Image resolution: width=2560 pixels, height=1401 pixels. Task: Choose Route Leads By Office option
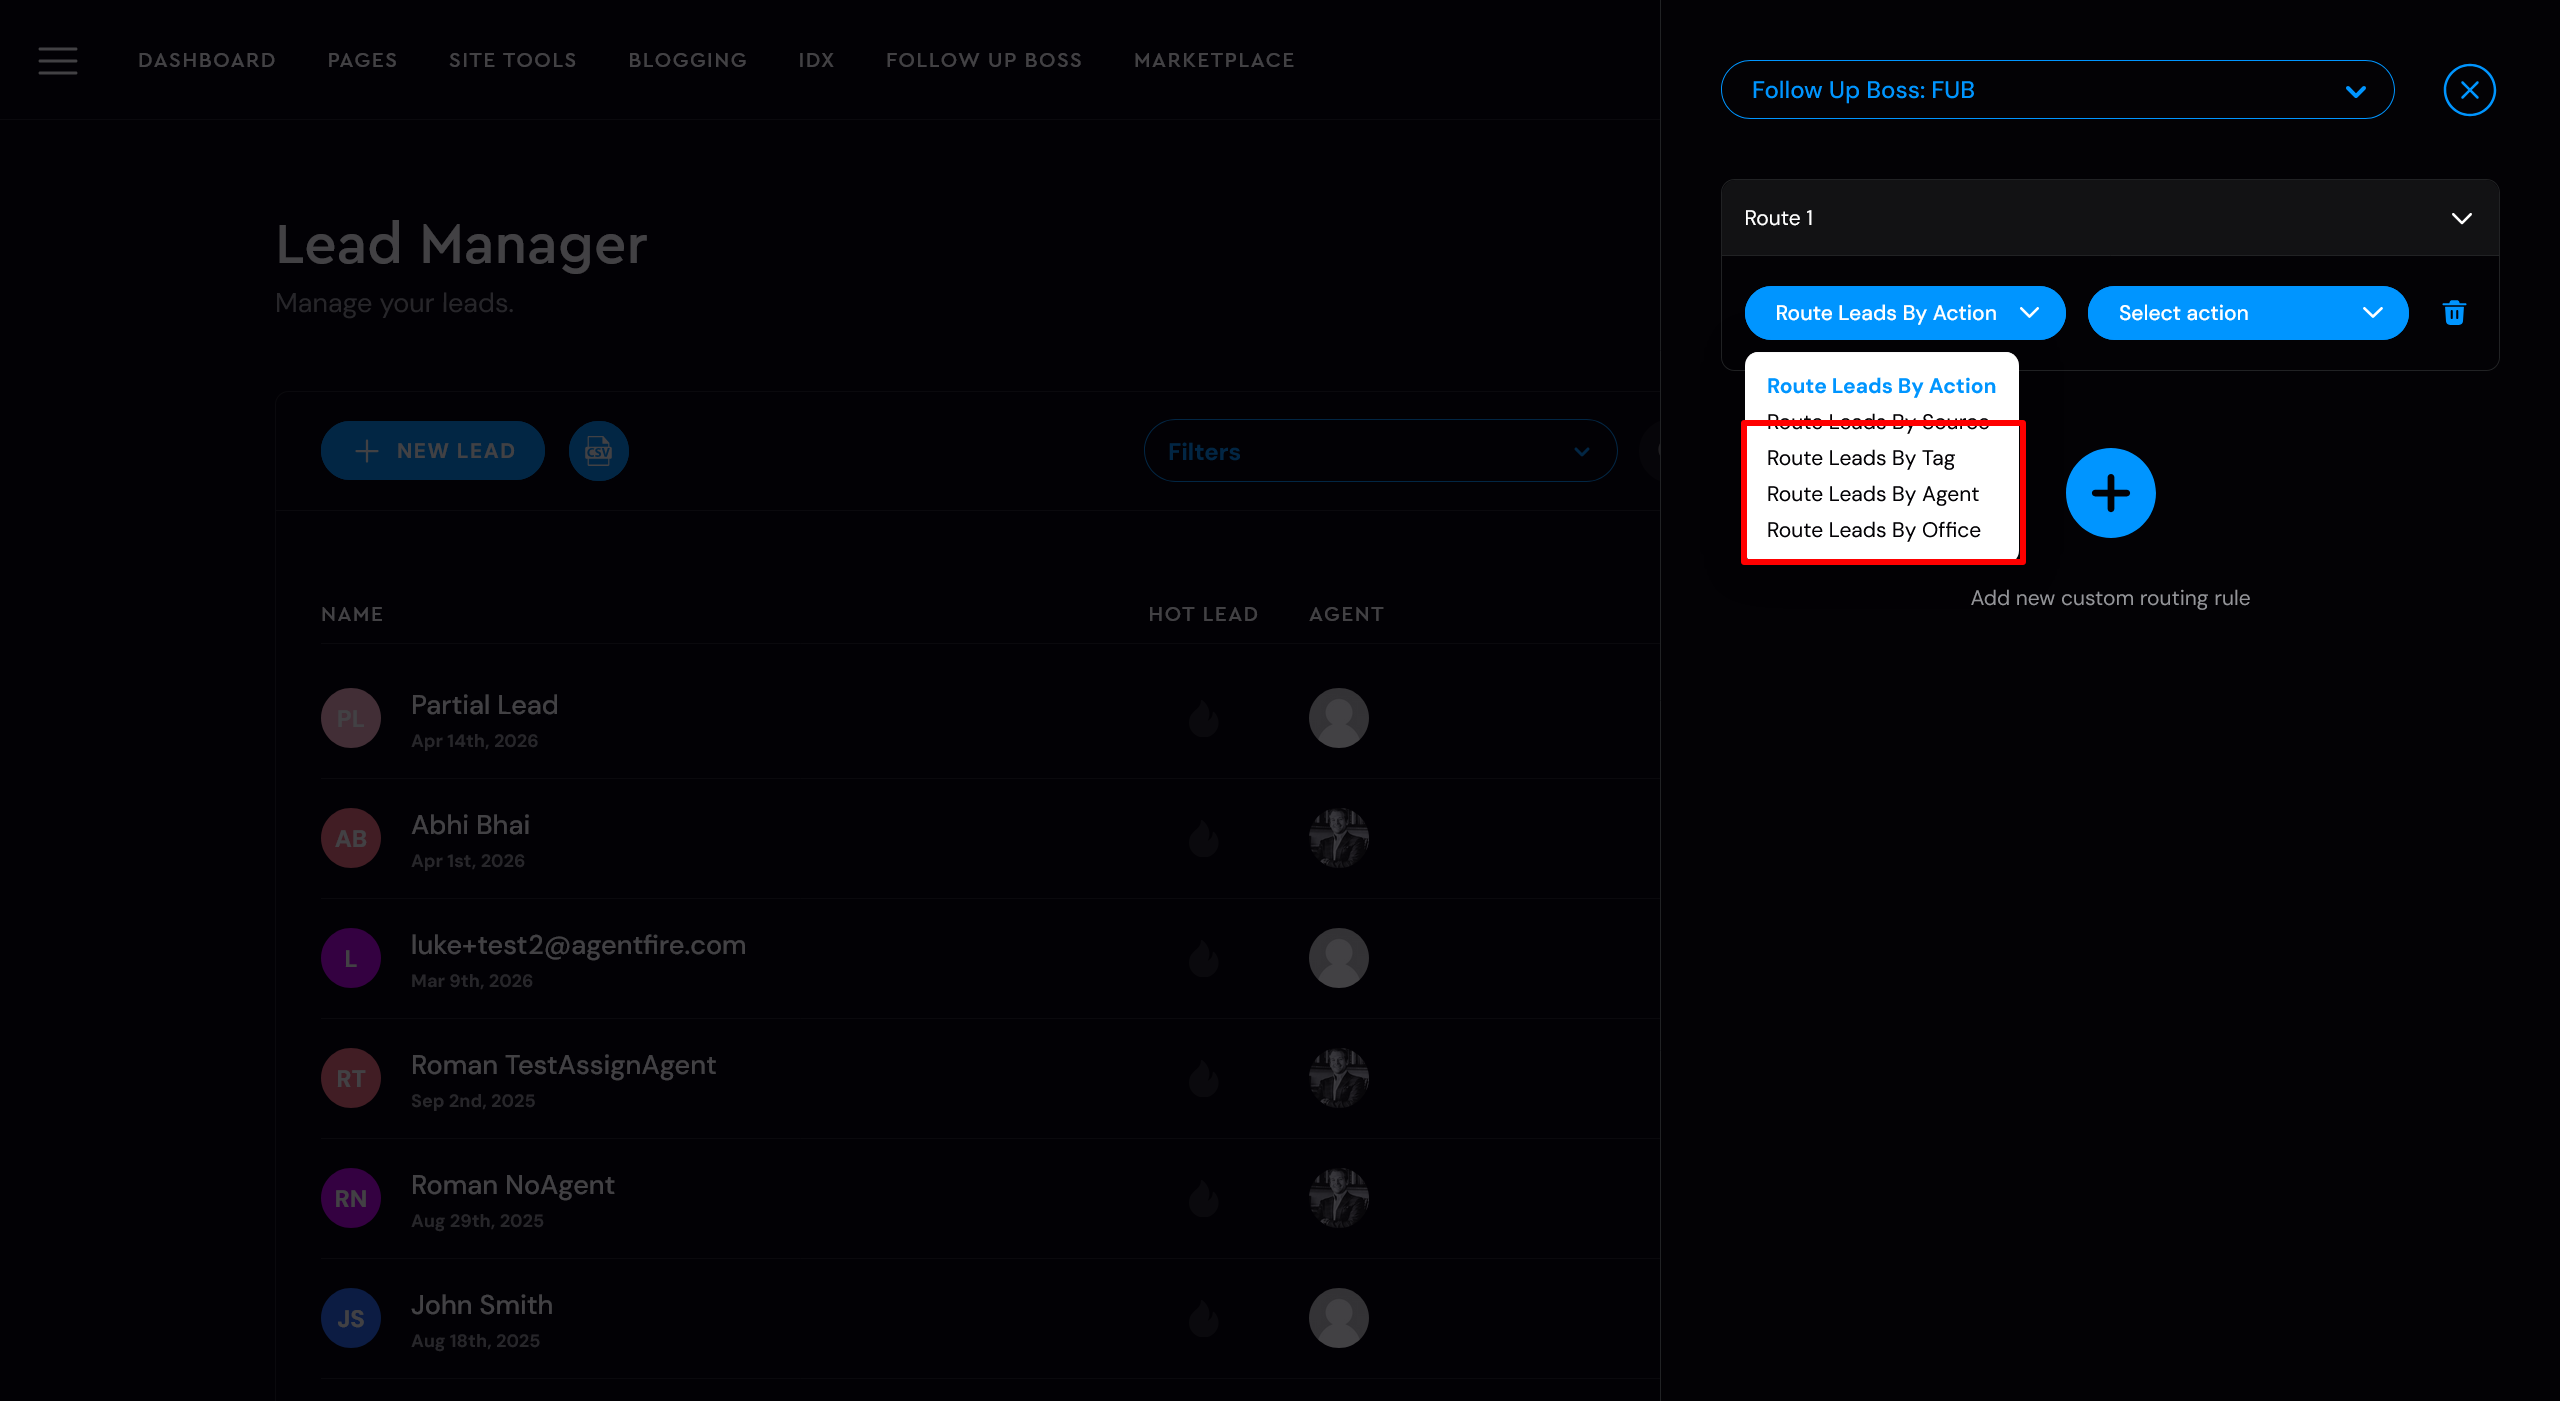tap(1872, 530)
